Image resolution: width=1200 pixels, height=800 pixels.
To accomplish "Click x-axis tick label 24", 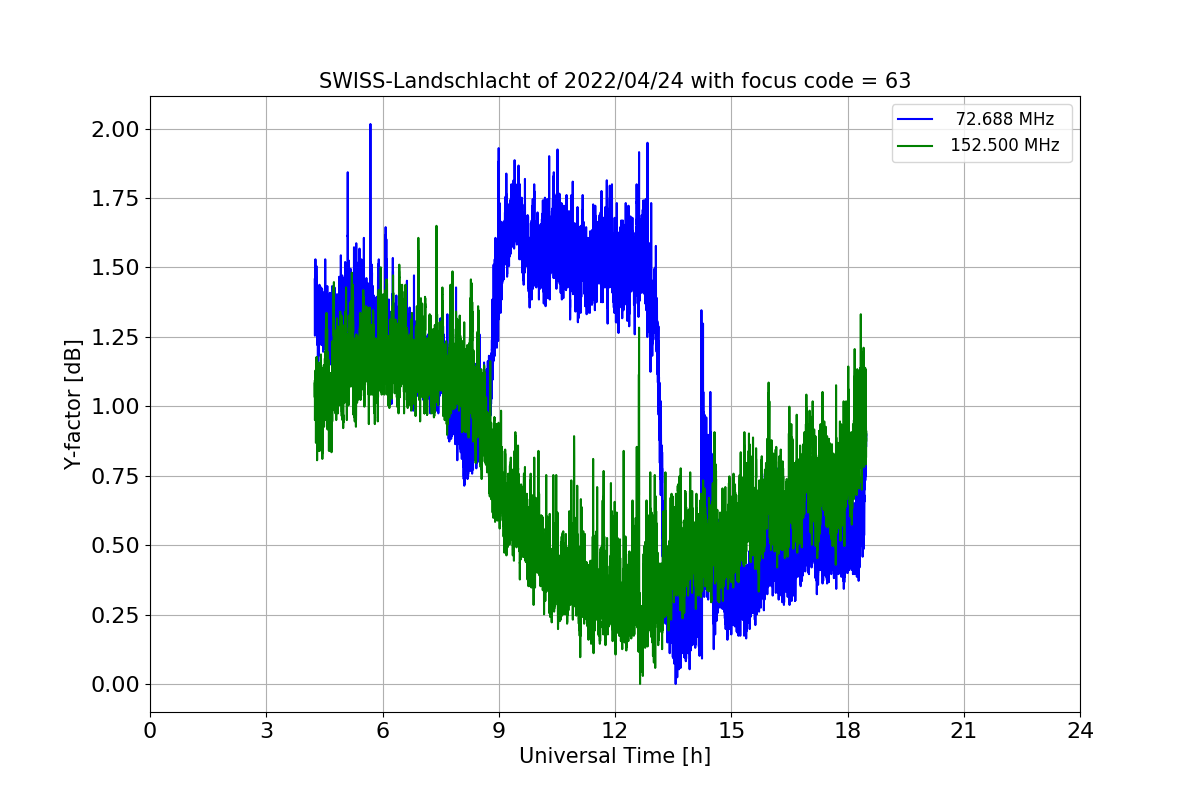I will click(1080, 731).
